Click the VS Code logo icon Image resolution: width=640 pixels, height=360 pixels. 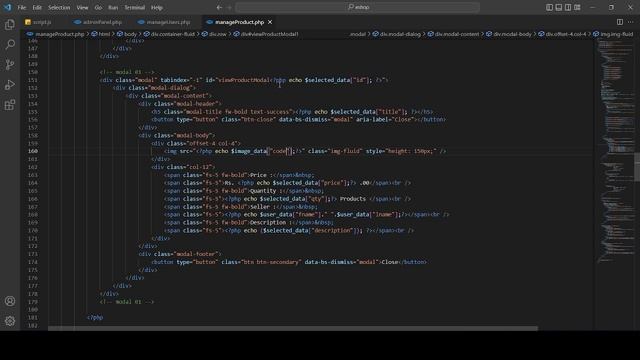(x=7, y=7)
